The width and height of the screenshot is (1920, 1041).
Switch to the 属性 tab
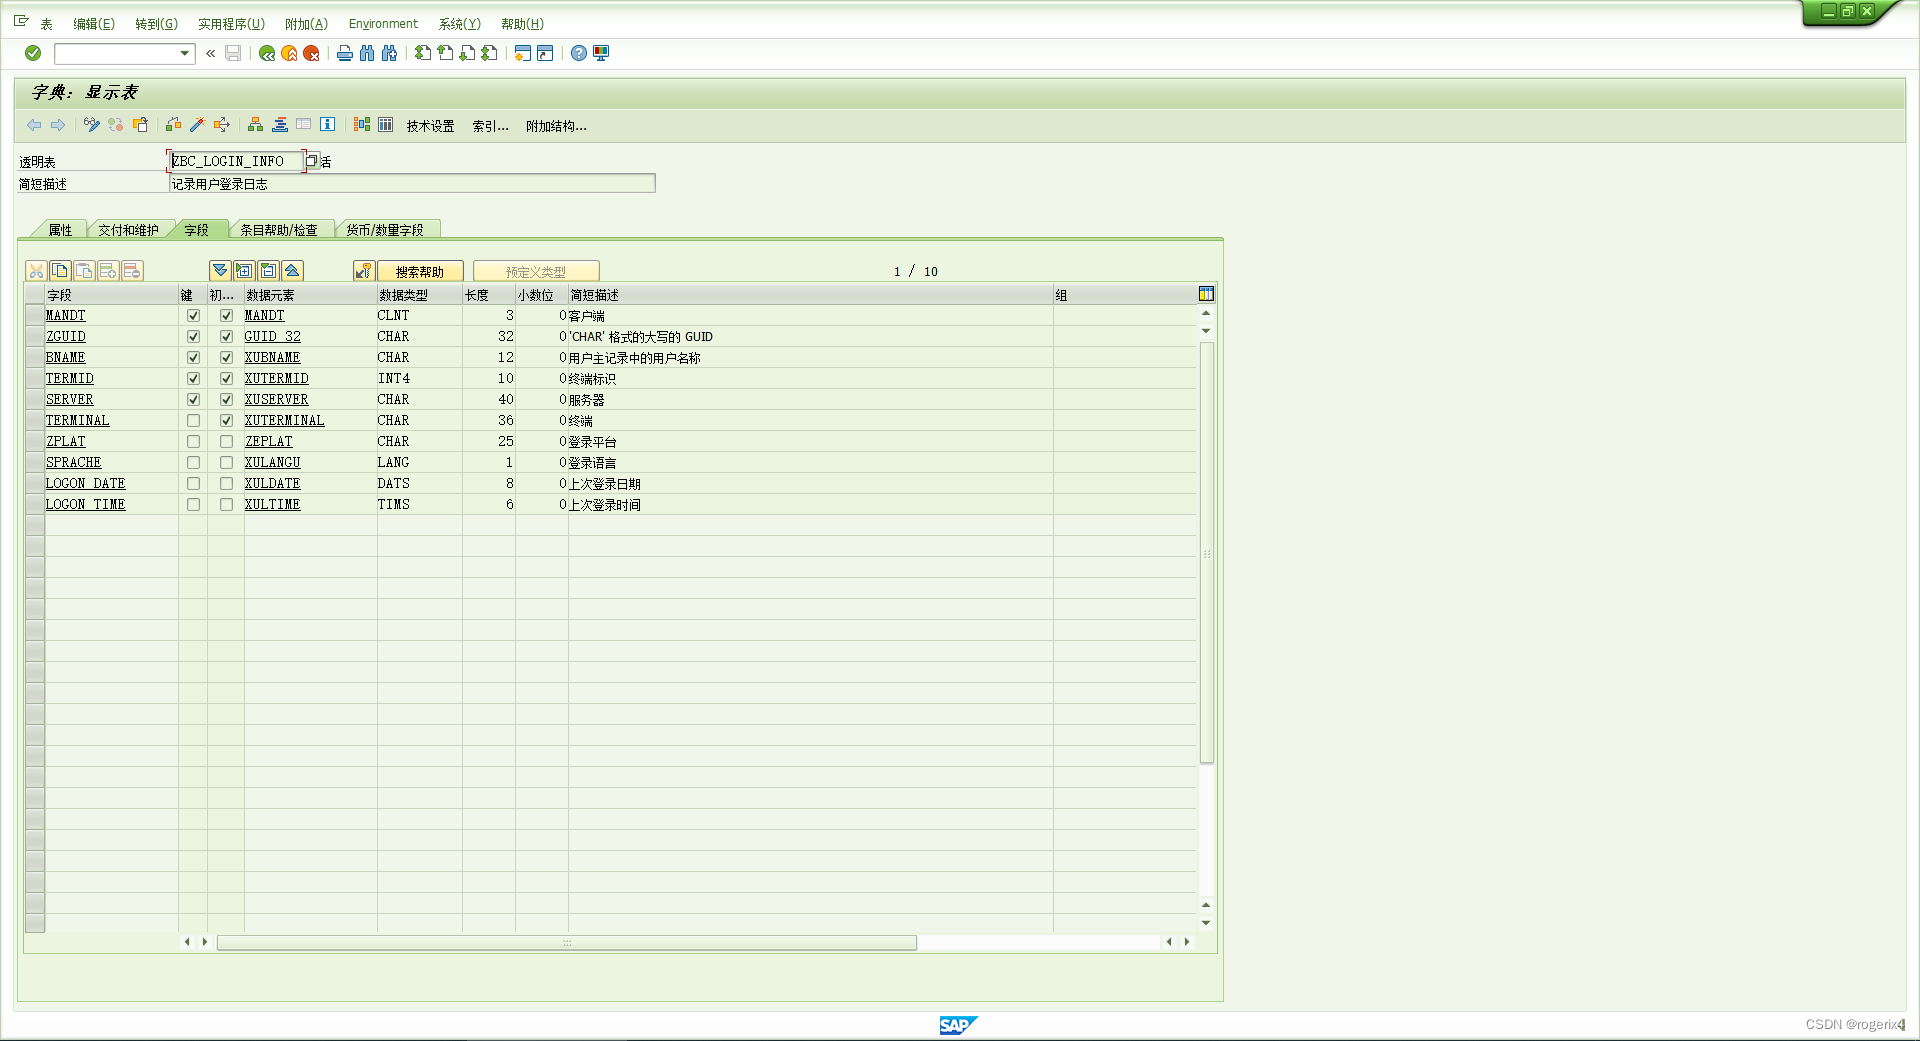coord(60,230)
